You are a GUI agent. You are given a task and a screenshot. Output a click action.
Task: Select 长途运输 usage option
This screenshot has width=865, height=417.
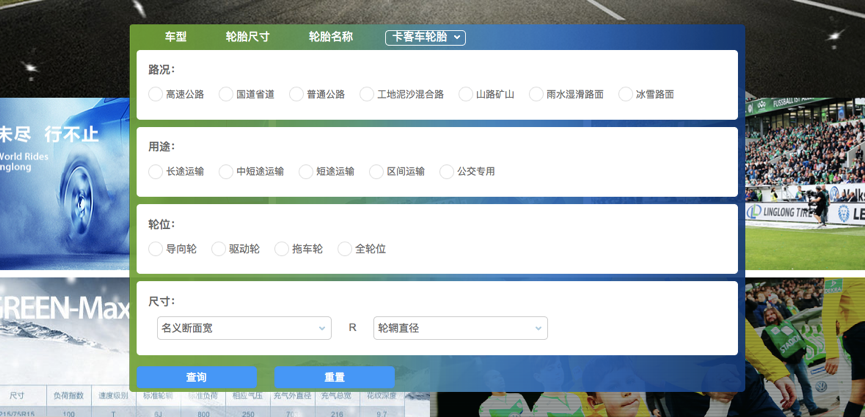tap(156, 172)
